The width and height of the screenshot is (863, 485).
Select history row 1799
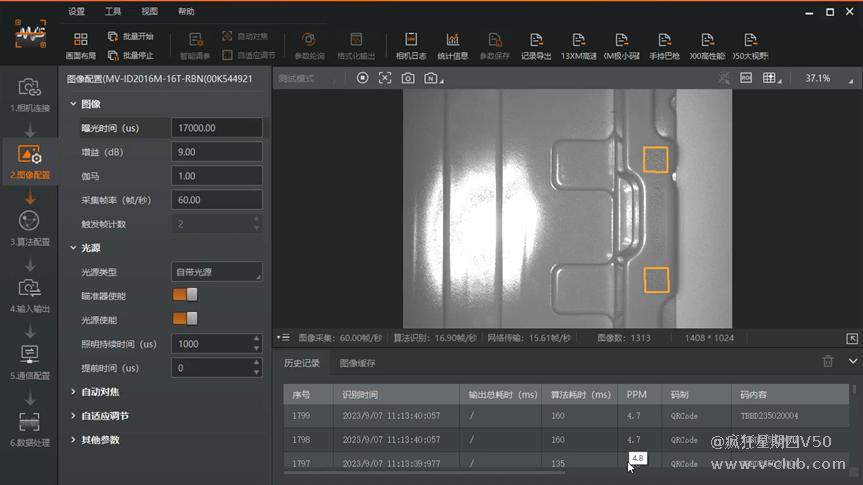566,416
